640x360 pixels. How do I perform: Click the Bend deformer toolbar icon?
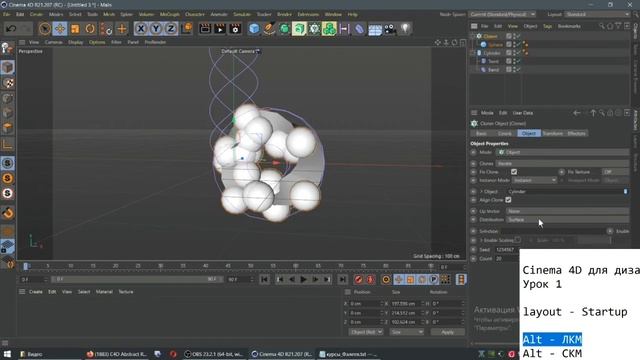pyautogui.click(x=359, y=29)
